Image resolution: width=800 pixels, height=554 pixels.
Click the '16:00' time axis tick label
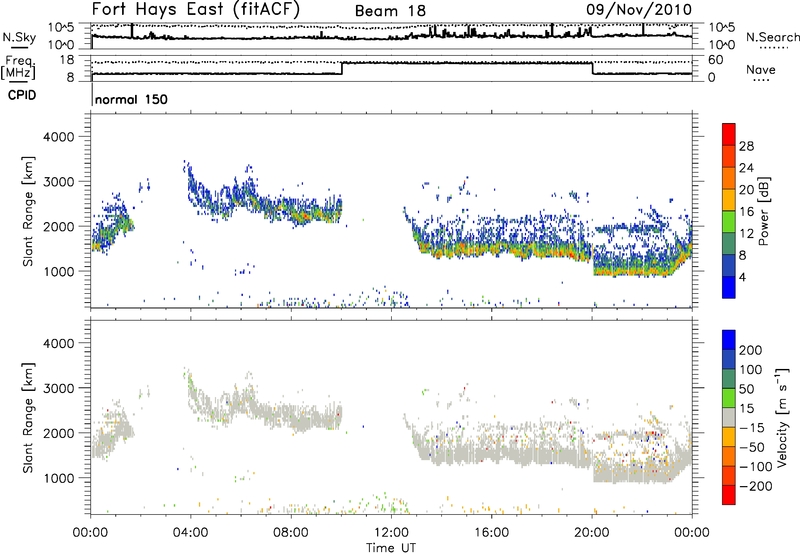491,533
